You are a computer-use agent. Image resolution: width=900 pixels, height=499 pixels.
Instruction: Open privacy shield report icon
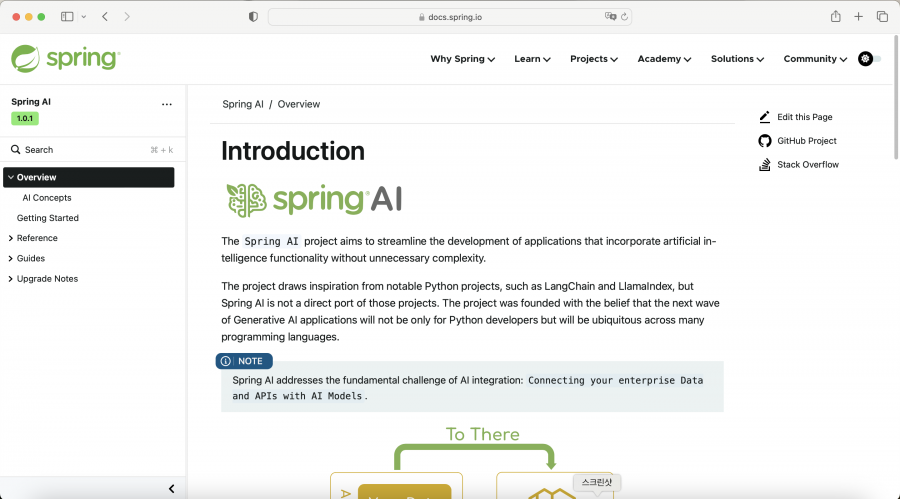point(253,17)
